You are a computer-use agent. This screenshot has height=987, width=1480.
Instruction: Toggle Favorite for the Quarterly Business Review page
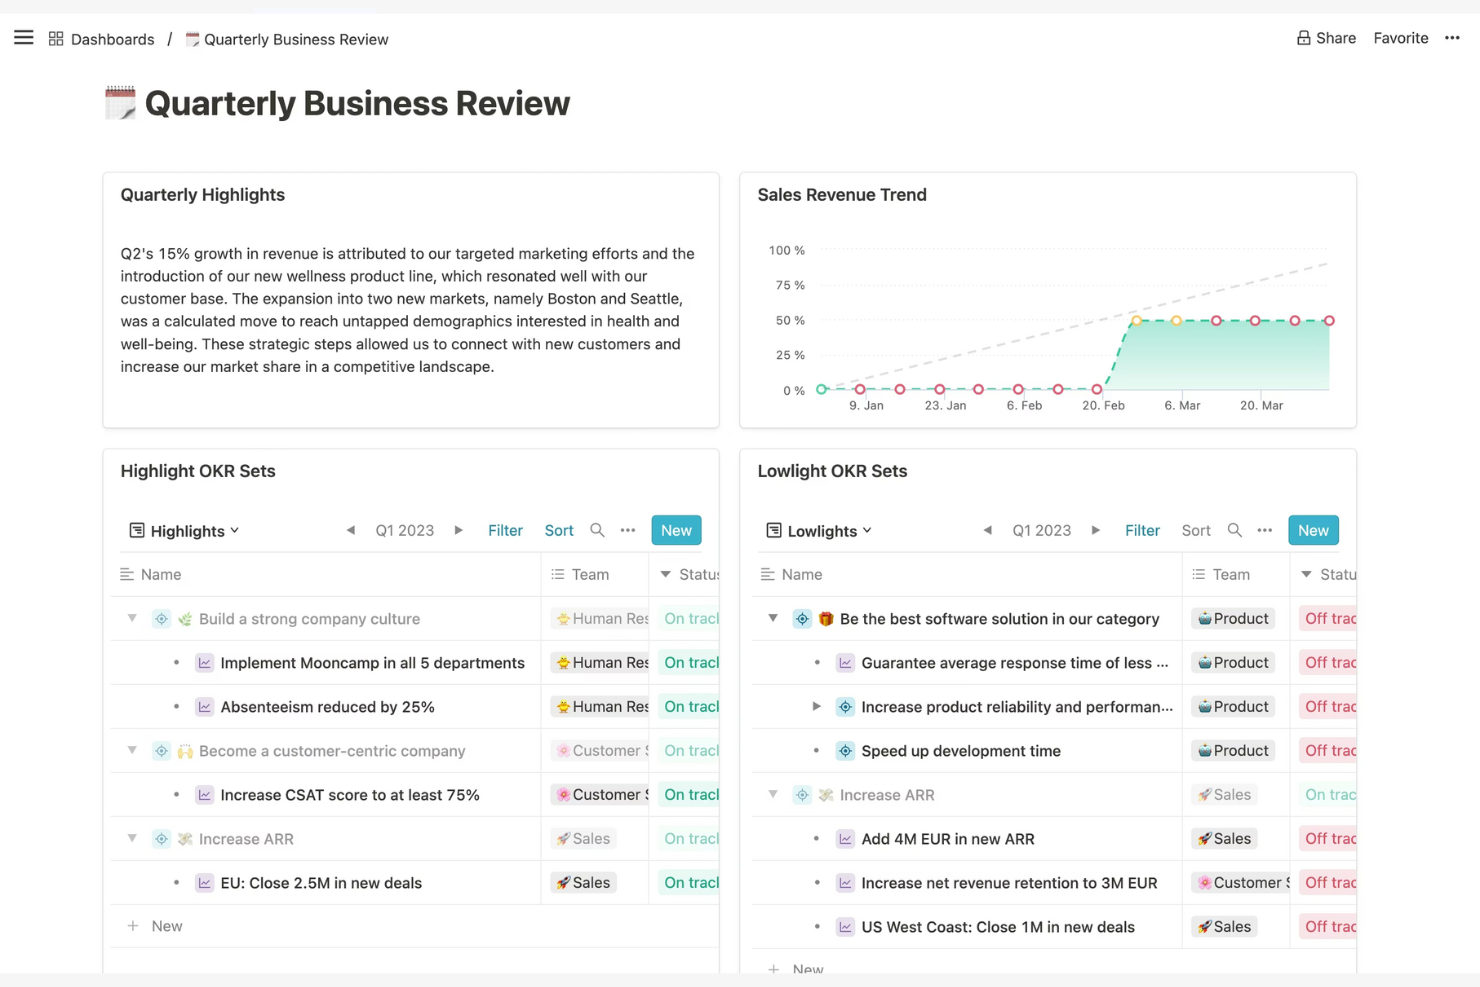tap(1400, 38)
